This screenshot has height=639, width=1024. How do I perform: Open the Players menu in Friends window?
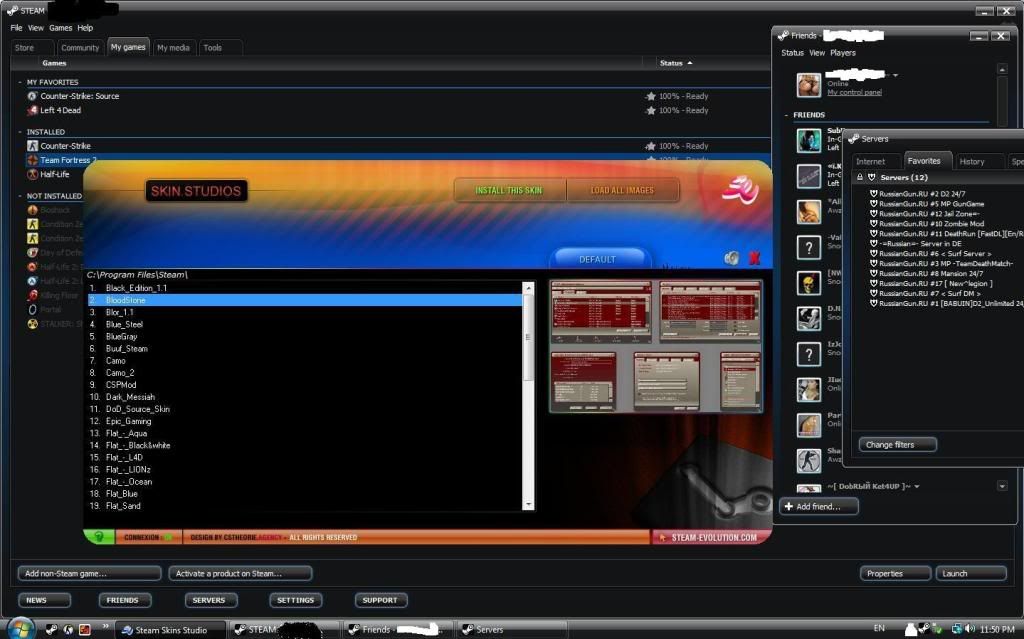[x=842, y=53]
